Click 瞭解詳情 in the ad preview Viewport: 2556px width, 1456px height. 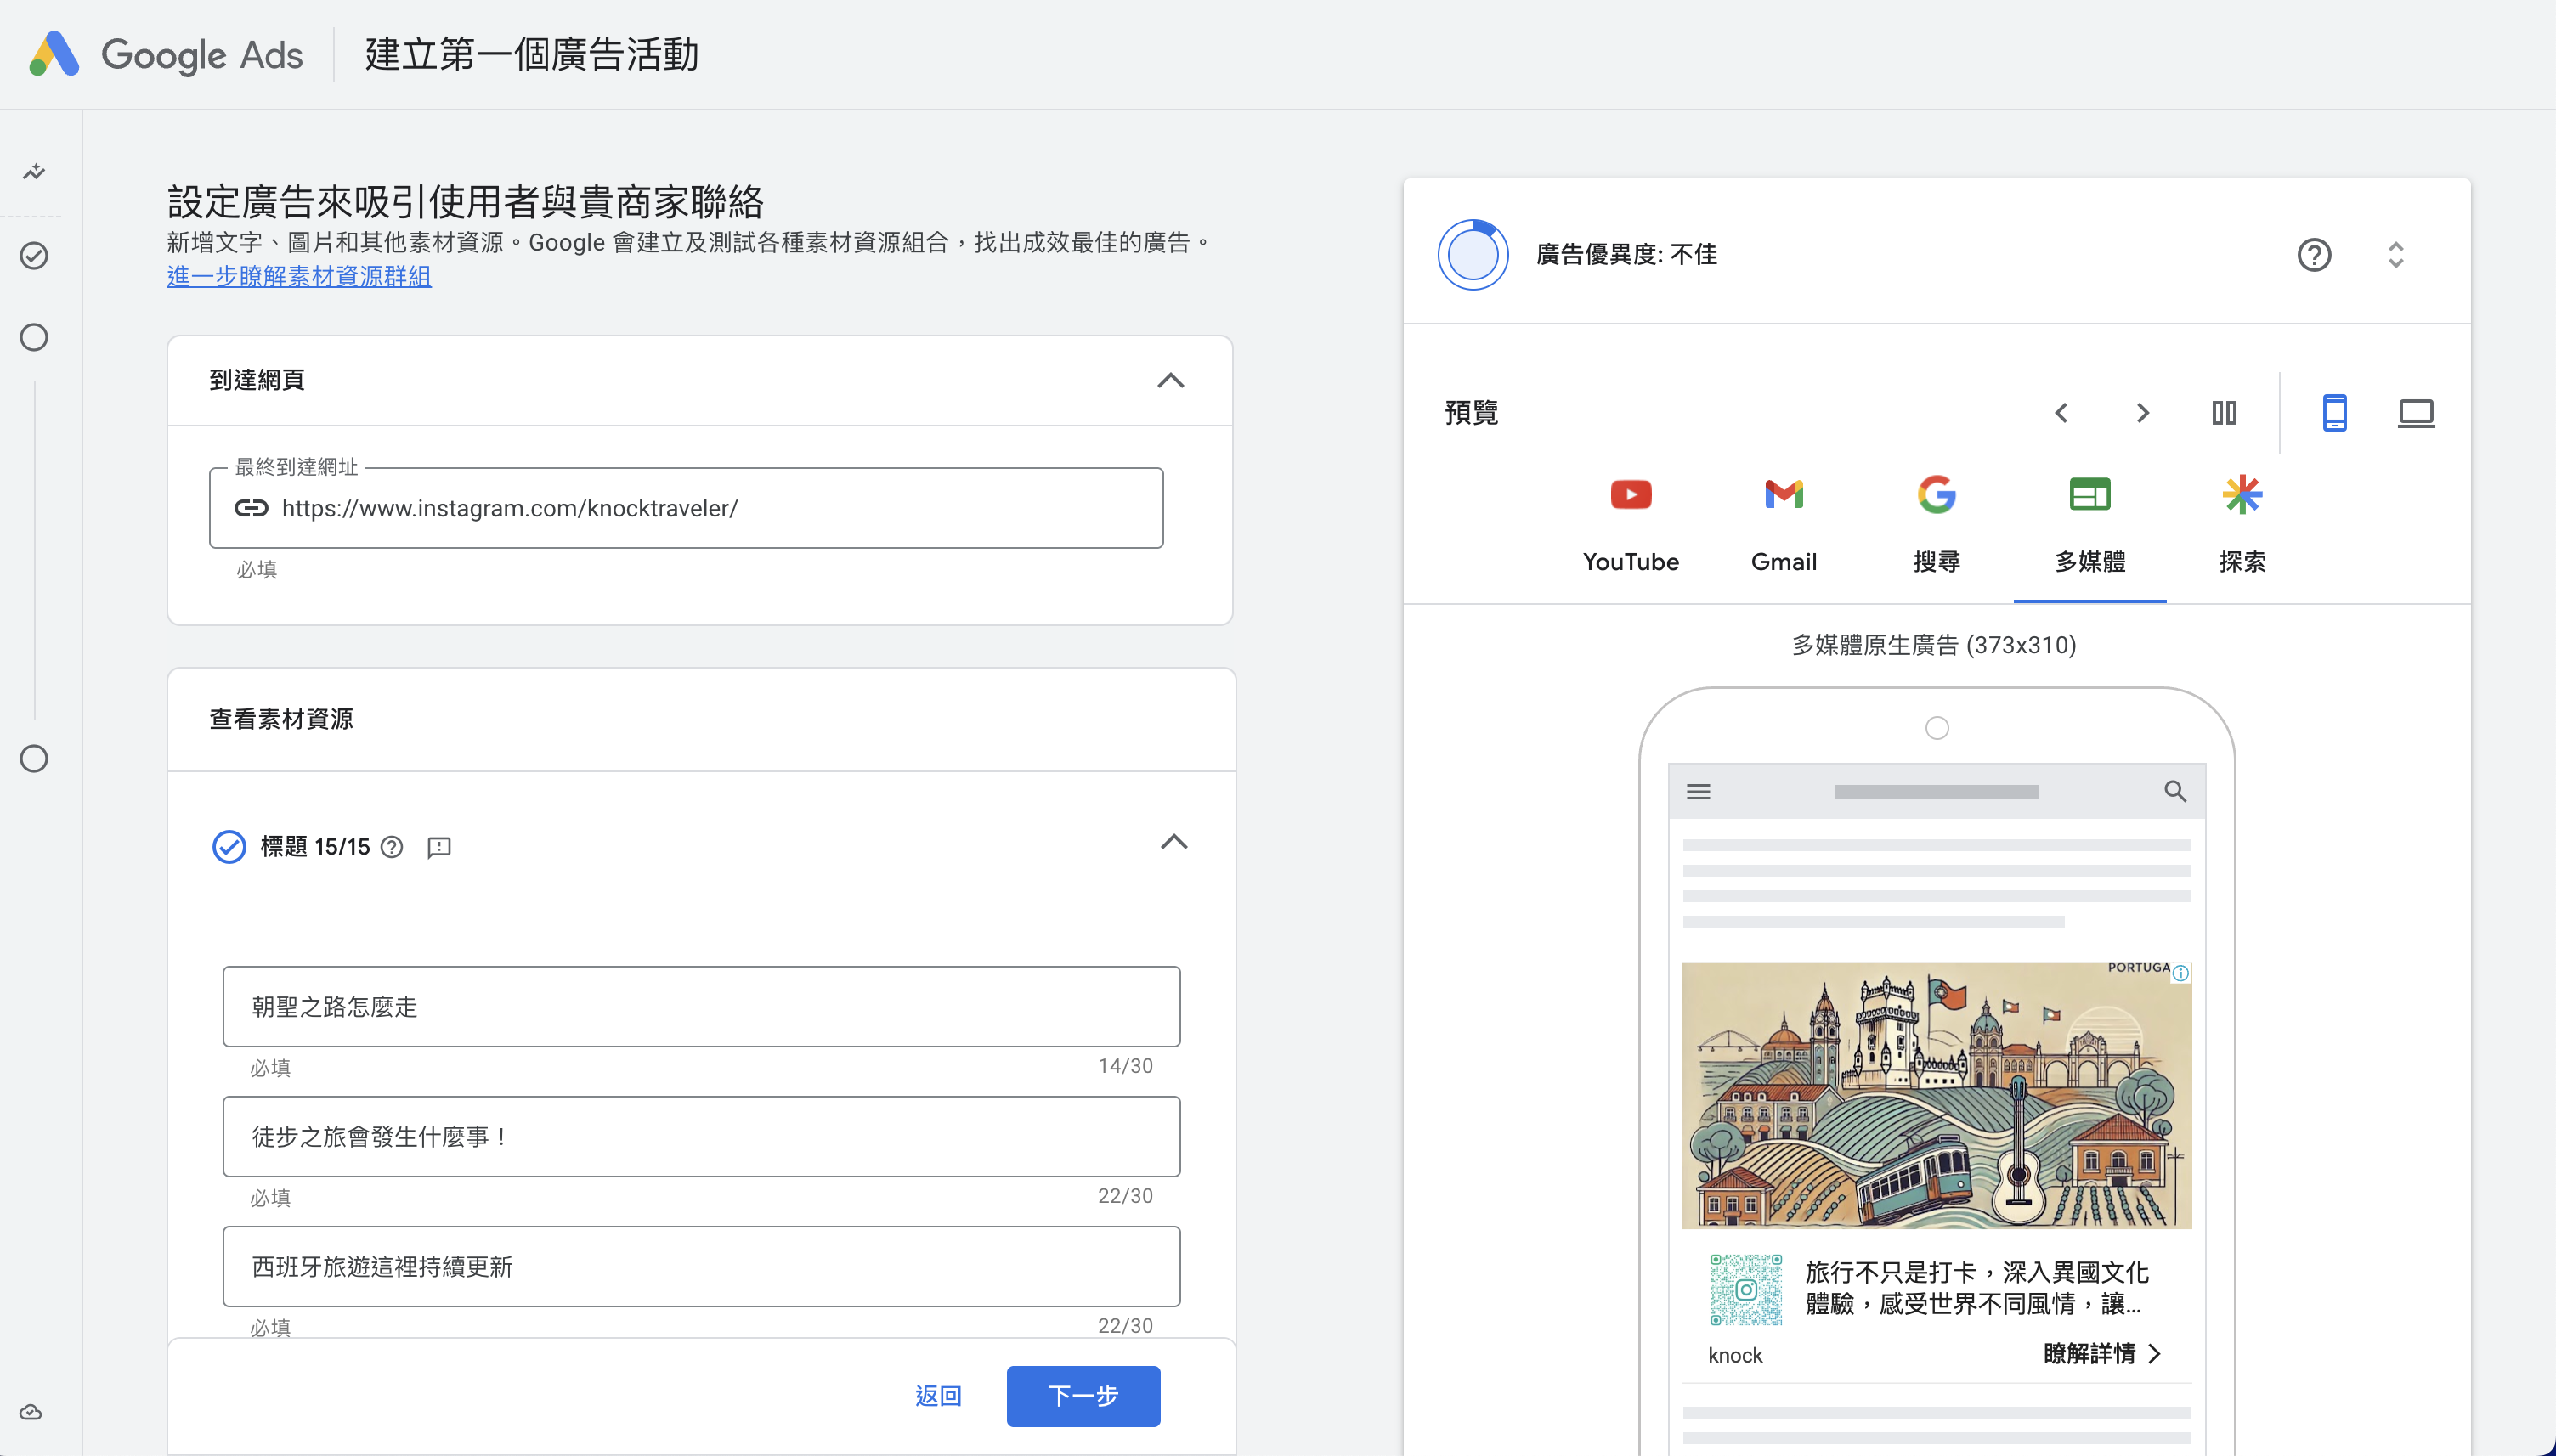click(2102, 1354)
